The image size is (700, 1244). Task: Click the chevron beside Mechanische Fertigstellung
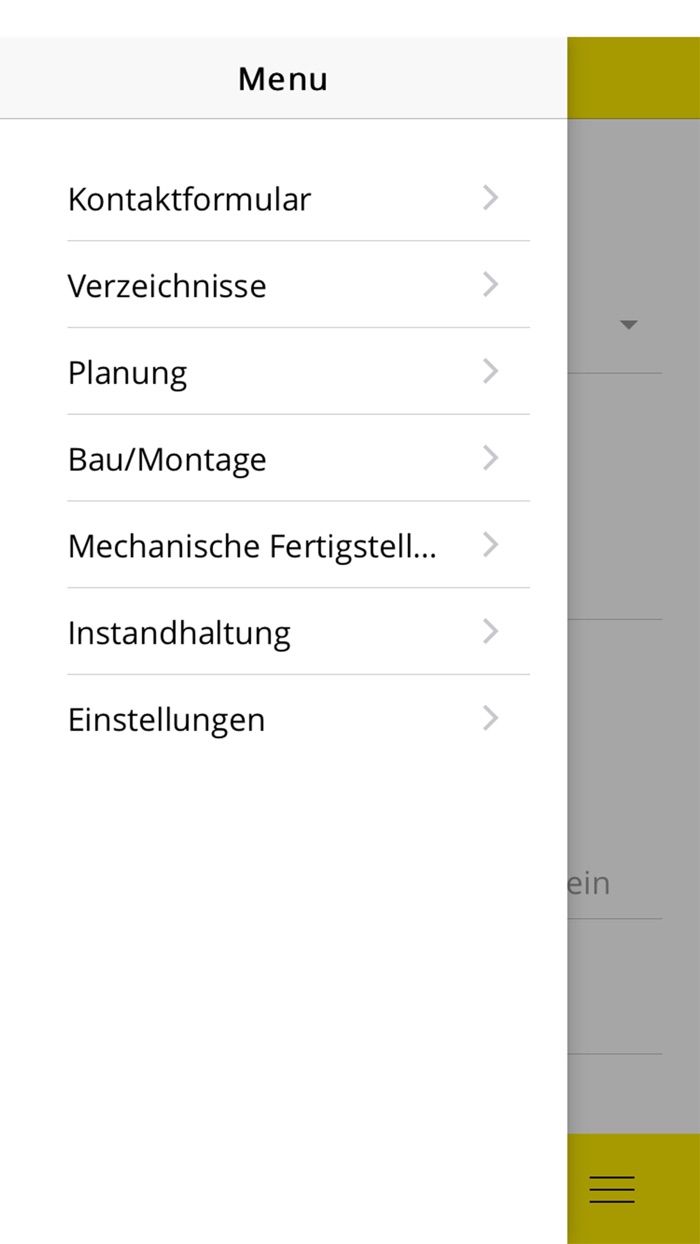(x=490, y=545)
